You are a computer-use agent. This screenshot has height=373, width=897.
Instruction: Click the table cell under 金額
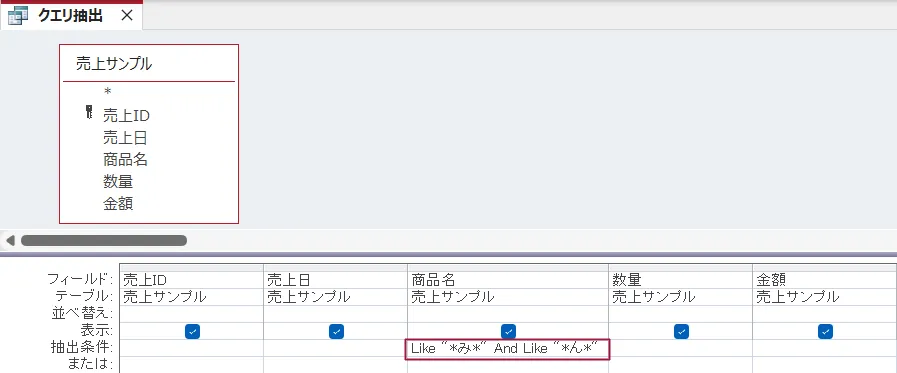click(824, 297)
